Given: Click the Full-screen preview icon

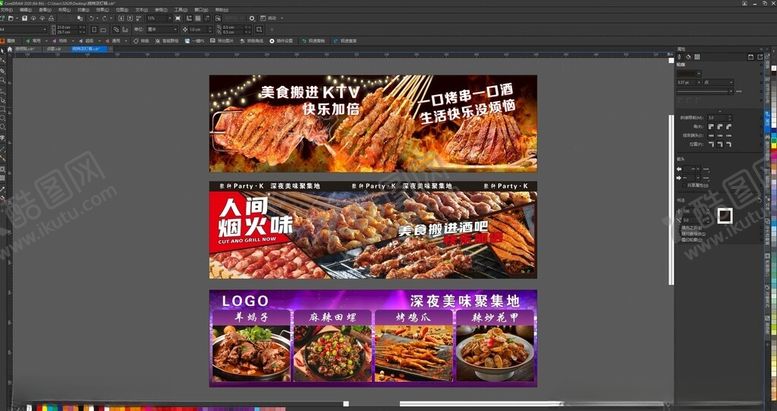Looking at the screenshot, I should (177, 18).
